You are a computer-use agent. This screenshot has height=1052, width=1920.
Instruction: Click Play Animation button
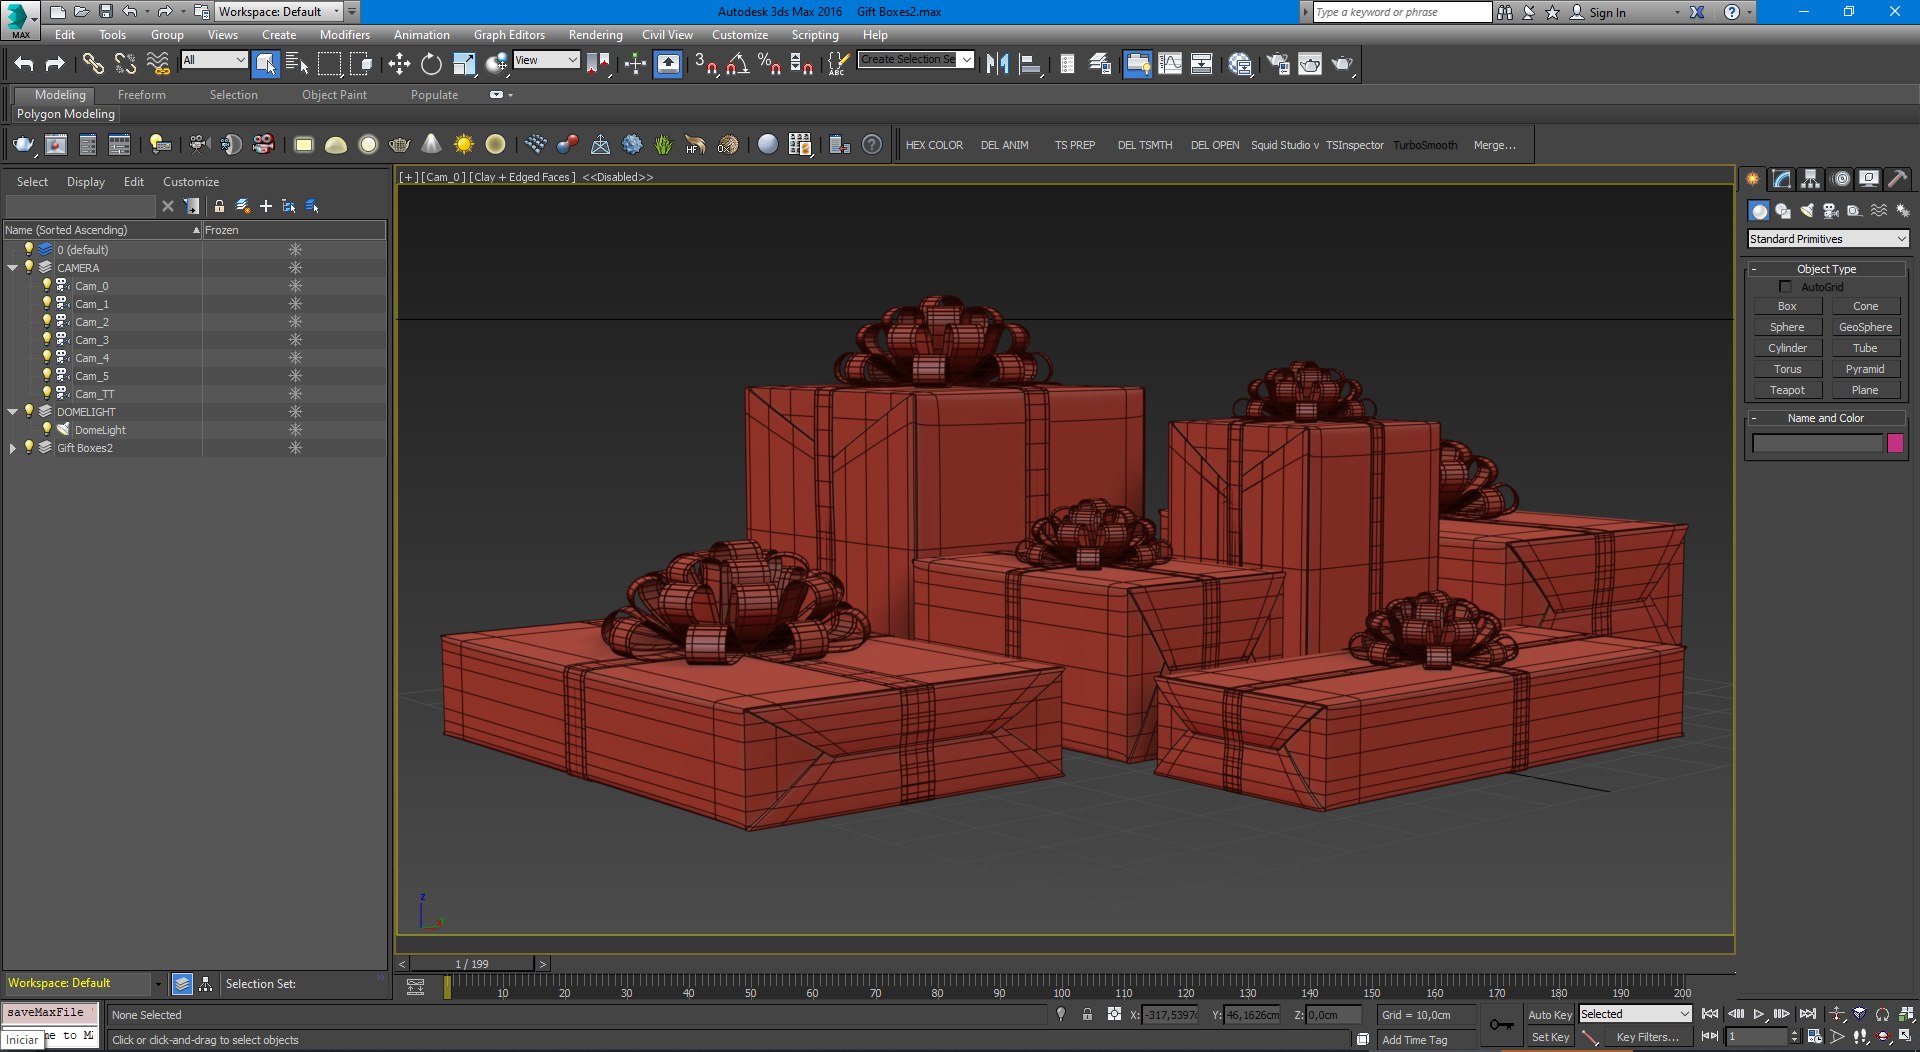point(1759,1014)
